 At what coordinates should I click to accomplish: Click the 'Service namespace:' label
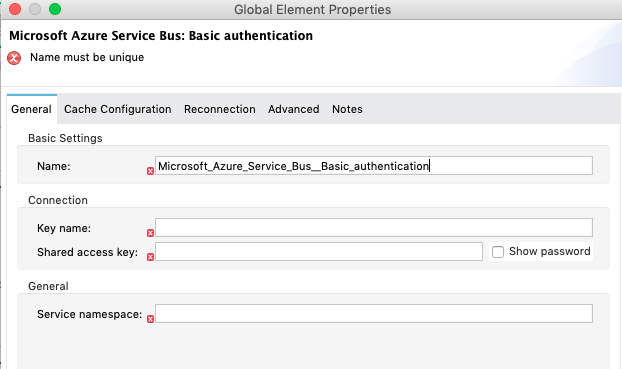coord(89,314)
